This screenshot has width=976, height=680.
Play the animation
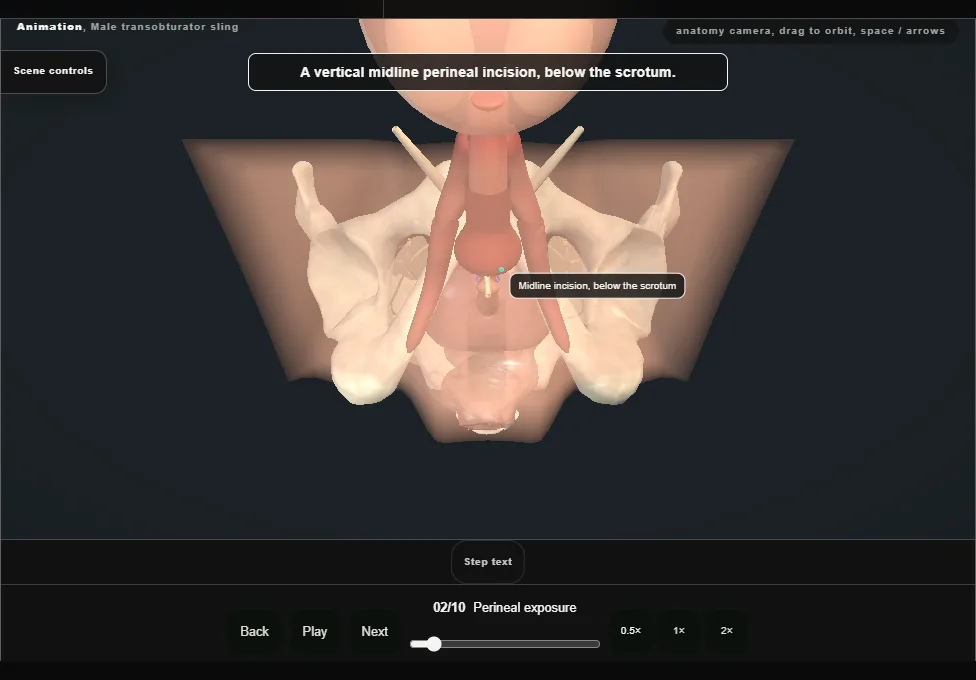(x=314, y=631)
